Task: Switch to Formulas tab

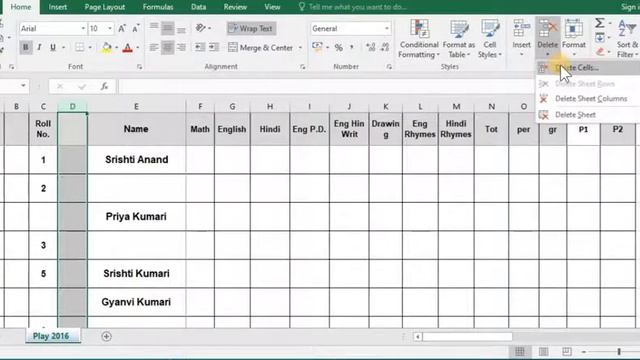Action: pyautogui.click(x=158, y=7)
